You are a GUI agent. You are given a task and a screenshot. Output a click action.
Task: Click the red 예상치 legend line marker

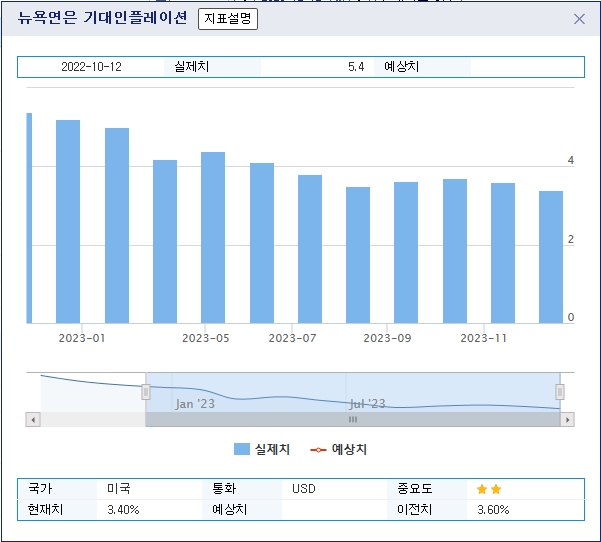tap(318, 450)
